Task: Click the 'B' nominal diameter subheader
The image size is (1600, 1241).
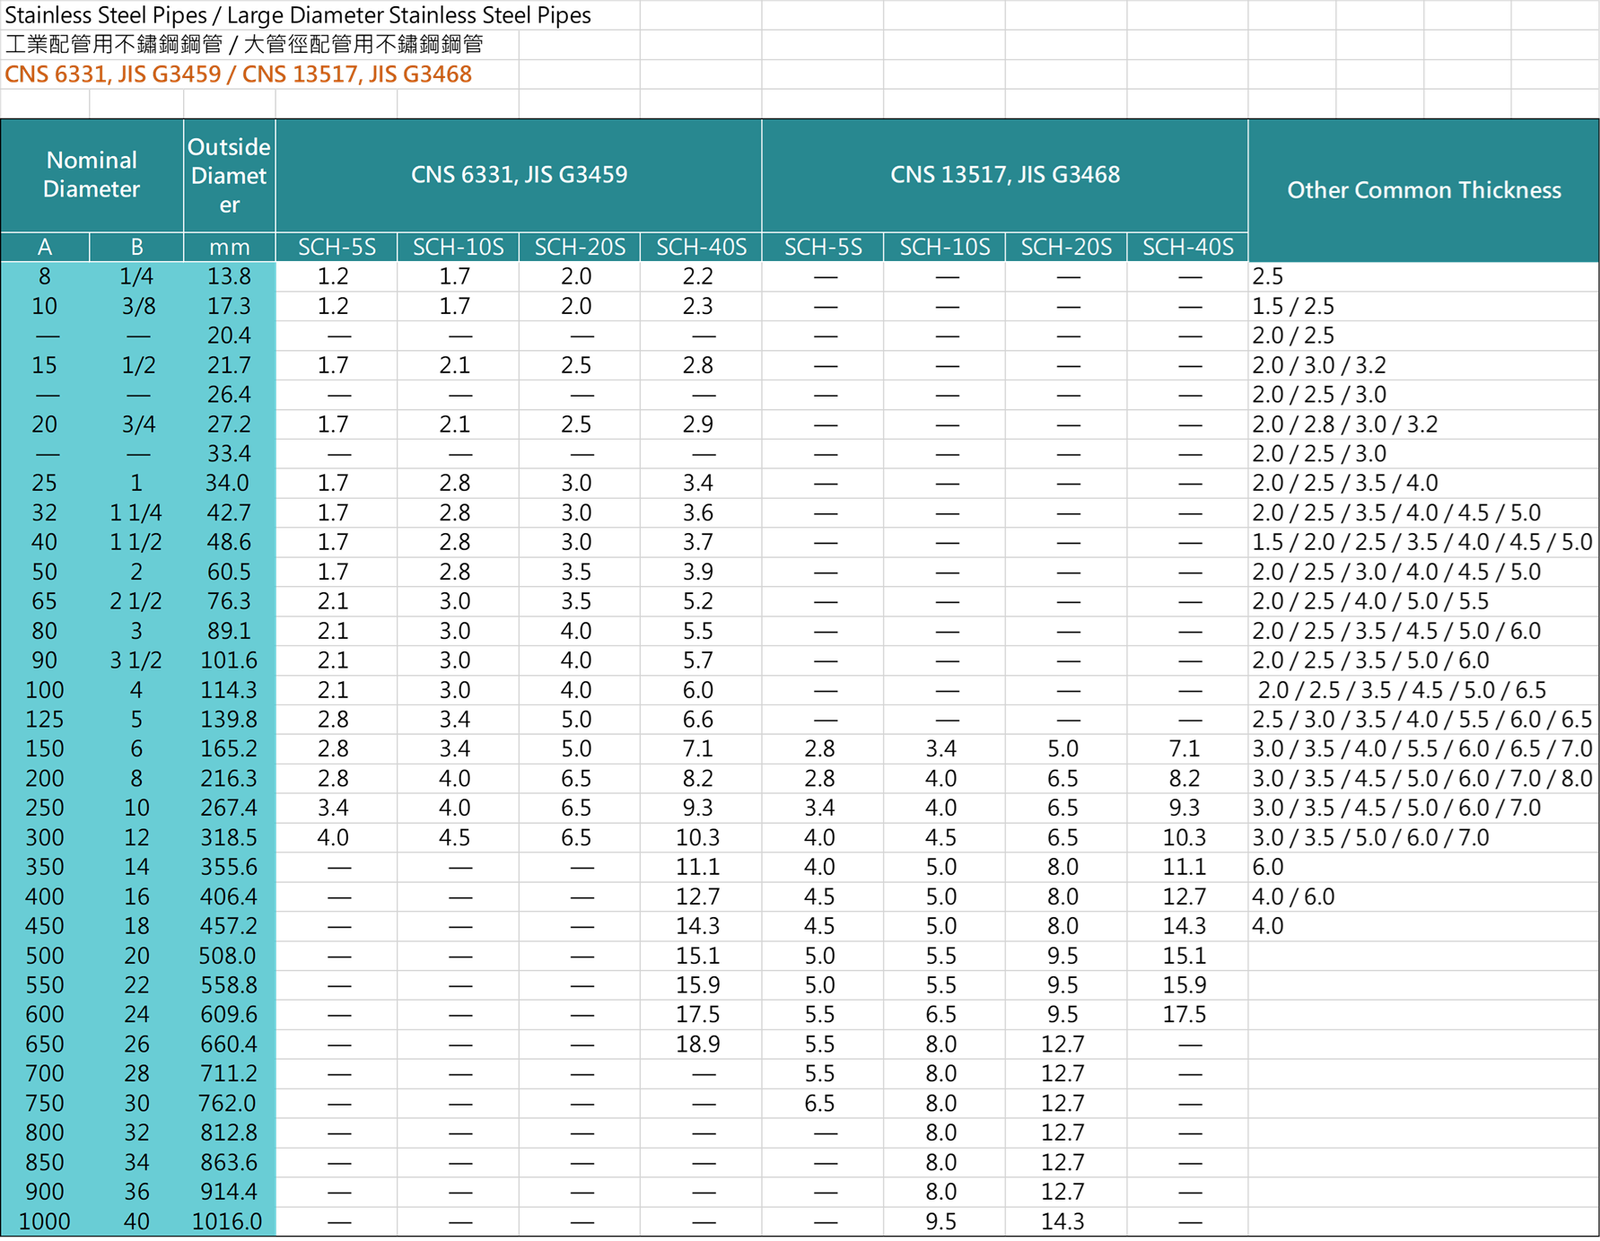Action: tap(137, 247)
